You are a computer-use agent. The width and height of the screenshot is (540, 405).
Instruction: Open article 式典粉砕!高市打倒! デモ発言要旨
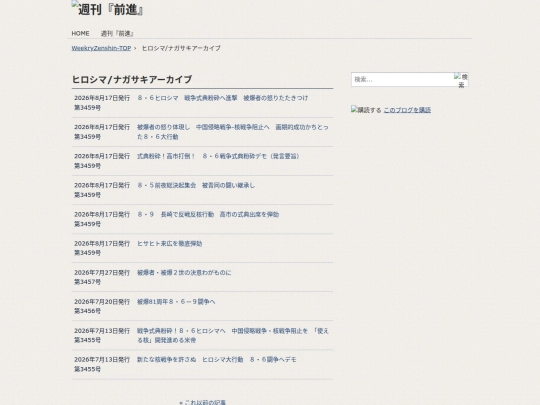pos(218,156)
